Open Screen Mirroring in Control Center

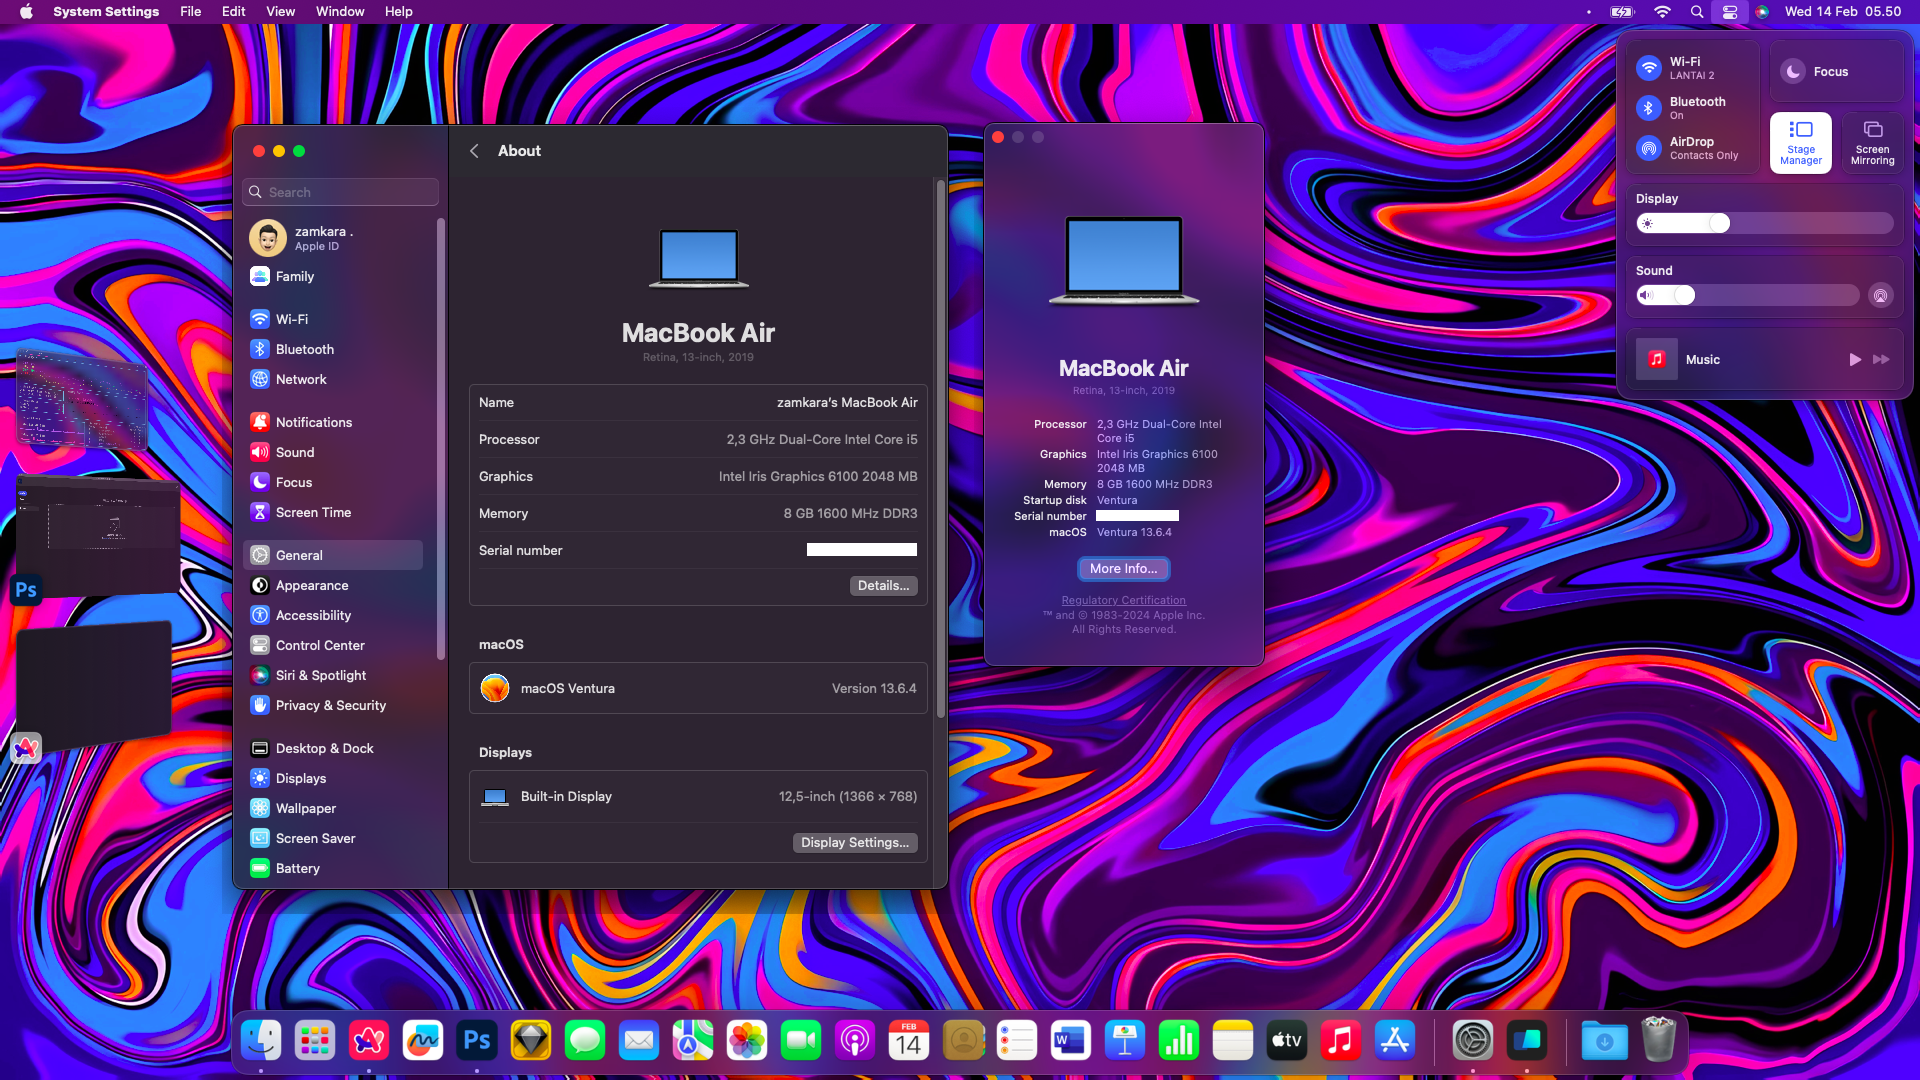(1873, 143)
